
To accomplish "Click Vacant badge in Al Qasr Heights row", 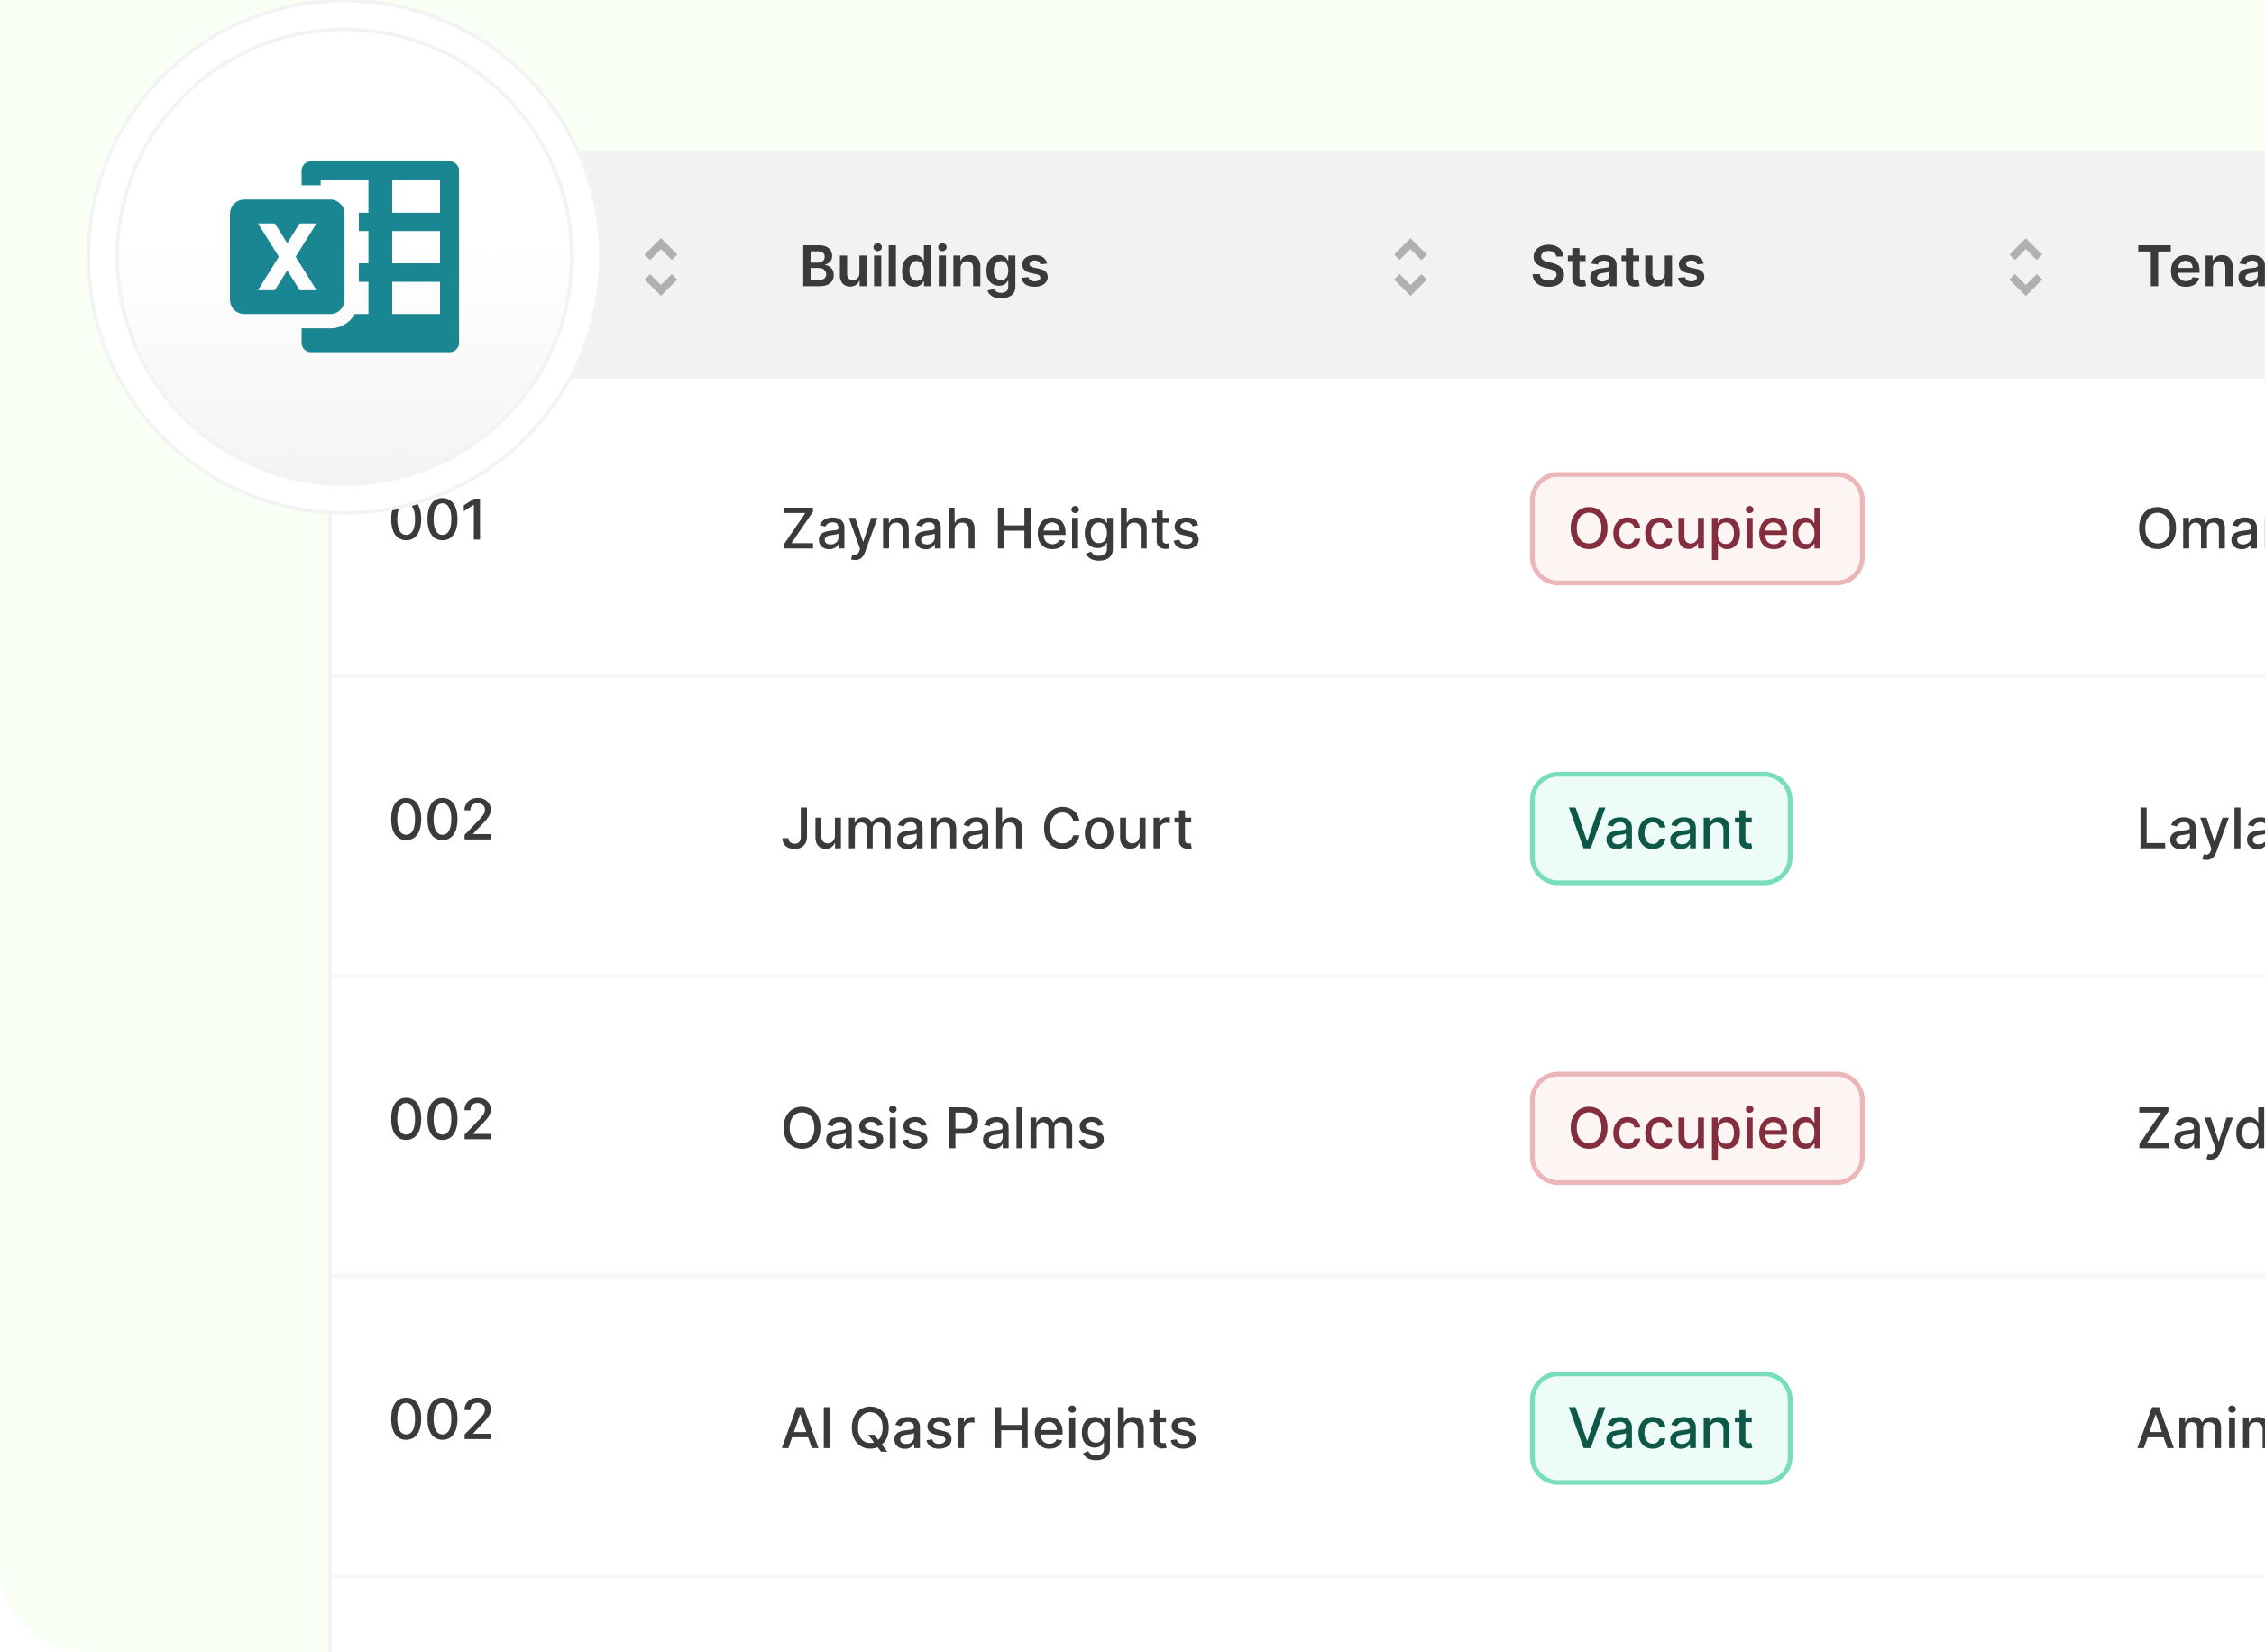I will tap(1660, 1428).
